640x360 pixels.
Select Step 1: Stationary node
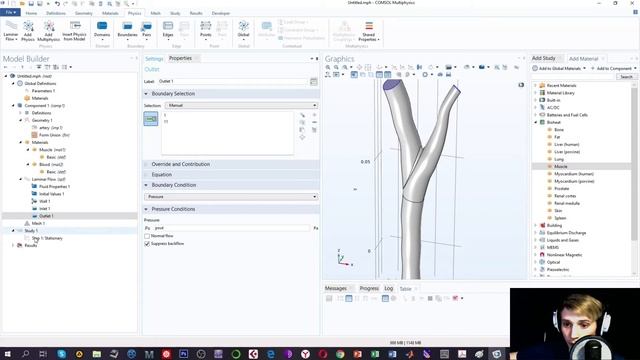[47, 238]
